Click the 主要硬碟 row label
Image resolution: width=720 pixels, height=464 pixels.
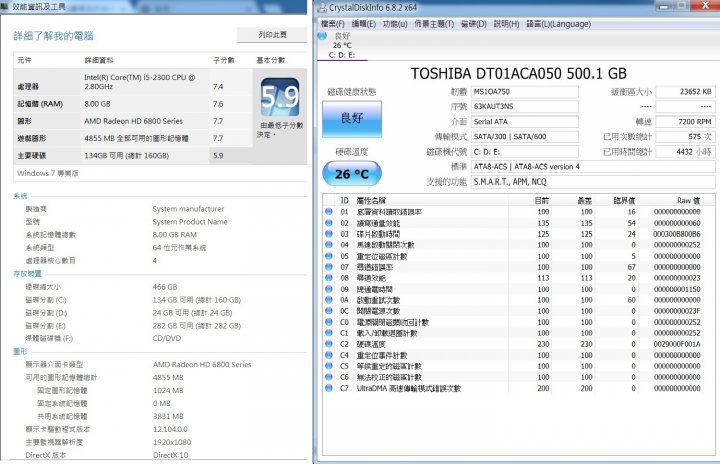click(x=32, y=156)
